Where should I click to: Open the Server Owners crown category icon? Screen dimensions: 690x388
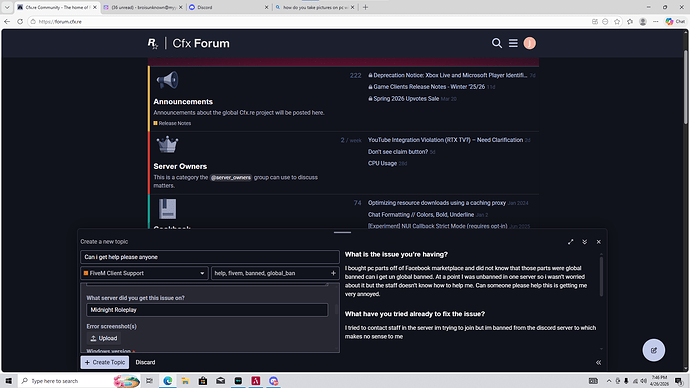tap(167, 145)
